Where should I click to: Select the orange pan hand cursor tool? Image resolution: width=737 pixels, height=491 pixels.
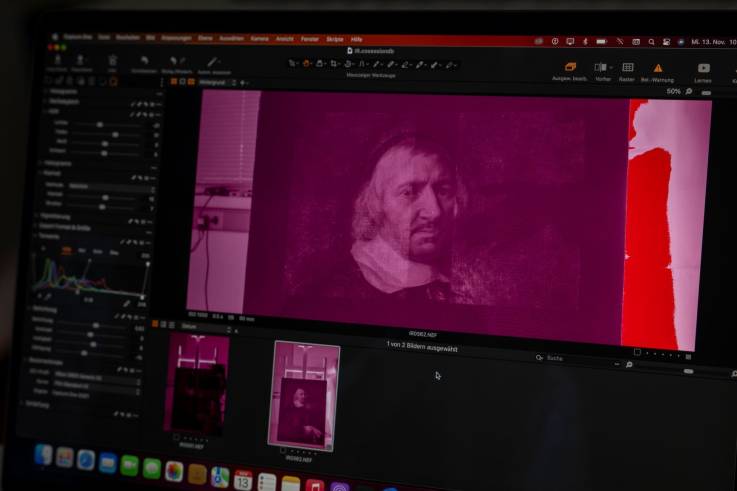click(x=307, y=64)
